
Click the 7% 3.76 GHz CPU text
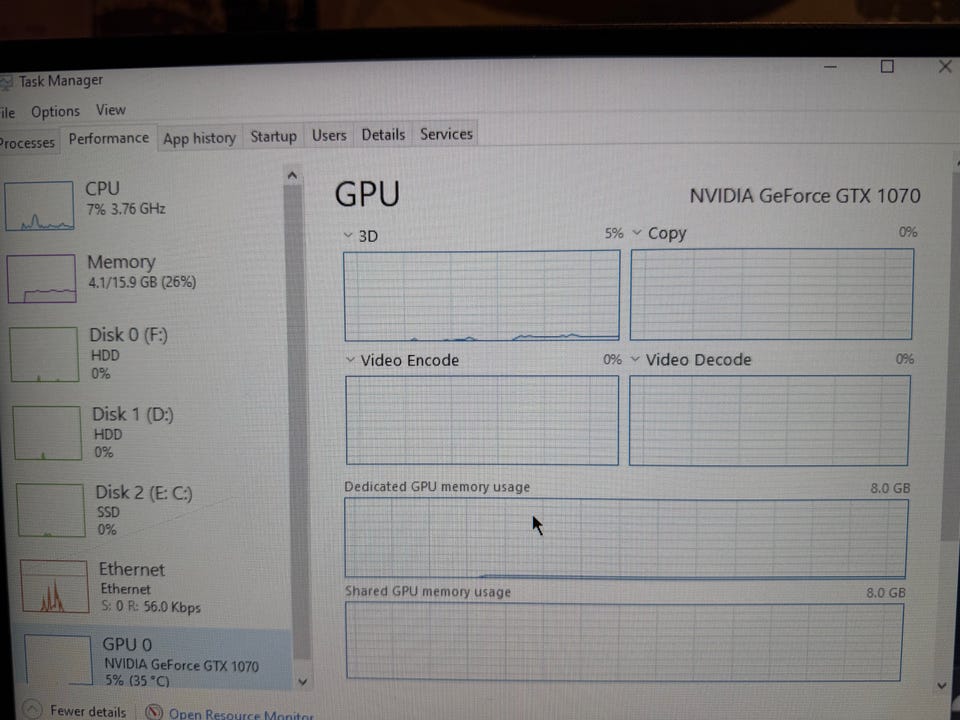[x=126, y=209]
